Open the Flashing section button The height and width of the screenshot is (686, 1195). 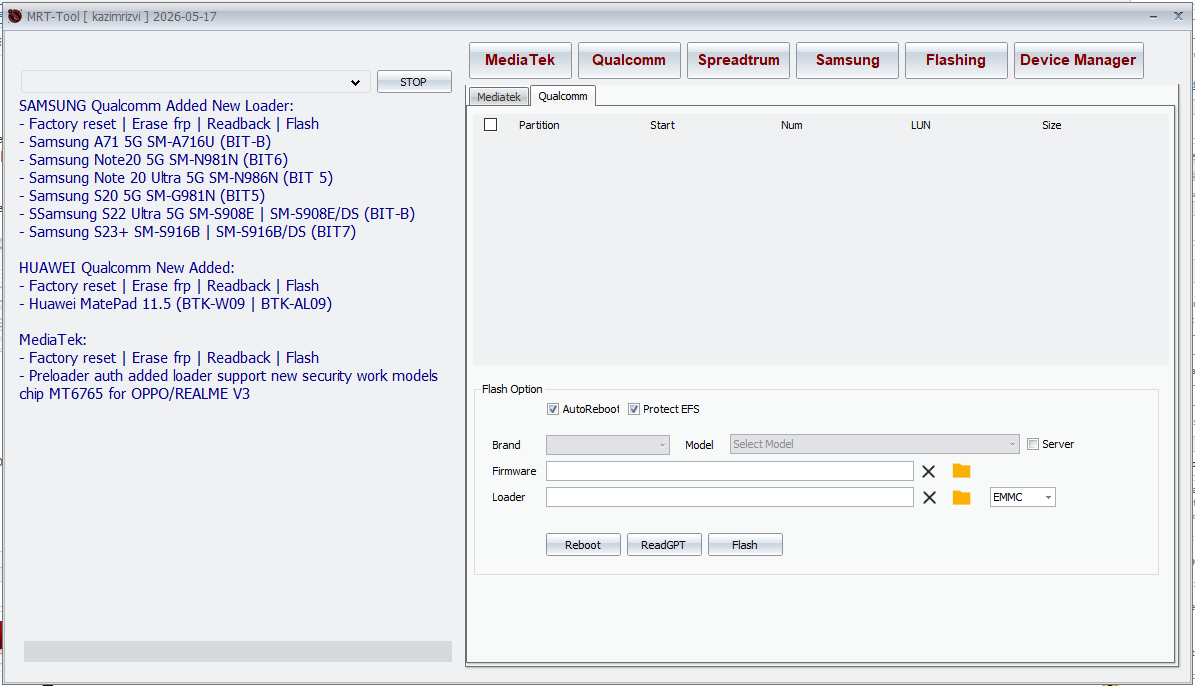pyautogui.click(x=956, y=60)
